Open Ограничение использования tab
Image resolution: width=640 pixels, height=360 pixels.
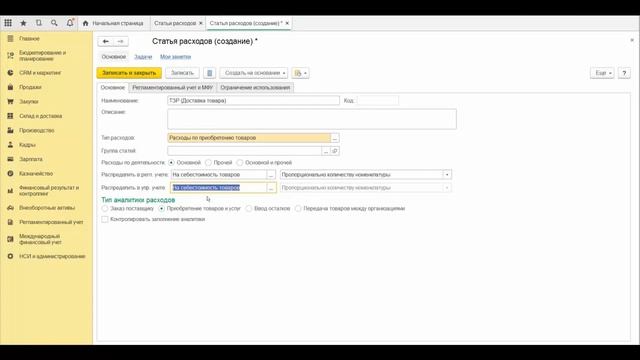(x=255, y=87)
